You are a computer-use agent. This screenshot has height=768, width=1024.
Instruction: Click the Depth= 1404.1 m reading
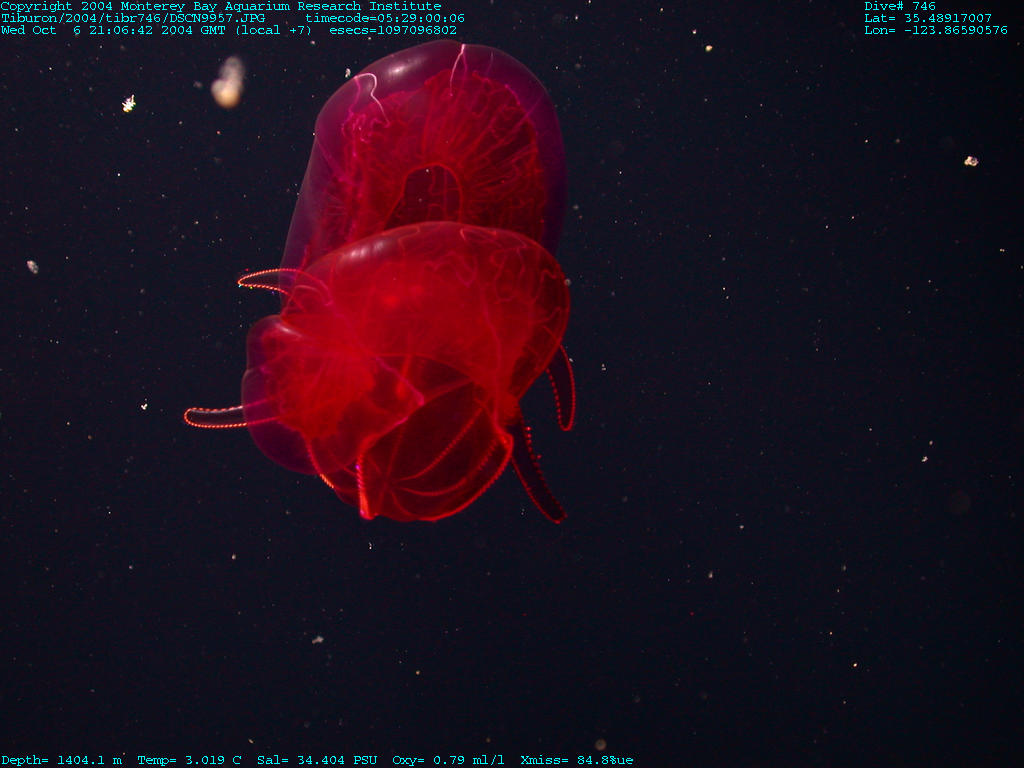[x=62, y=760]
